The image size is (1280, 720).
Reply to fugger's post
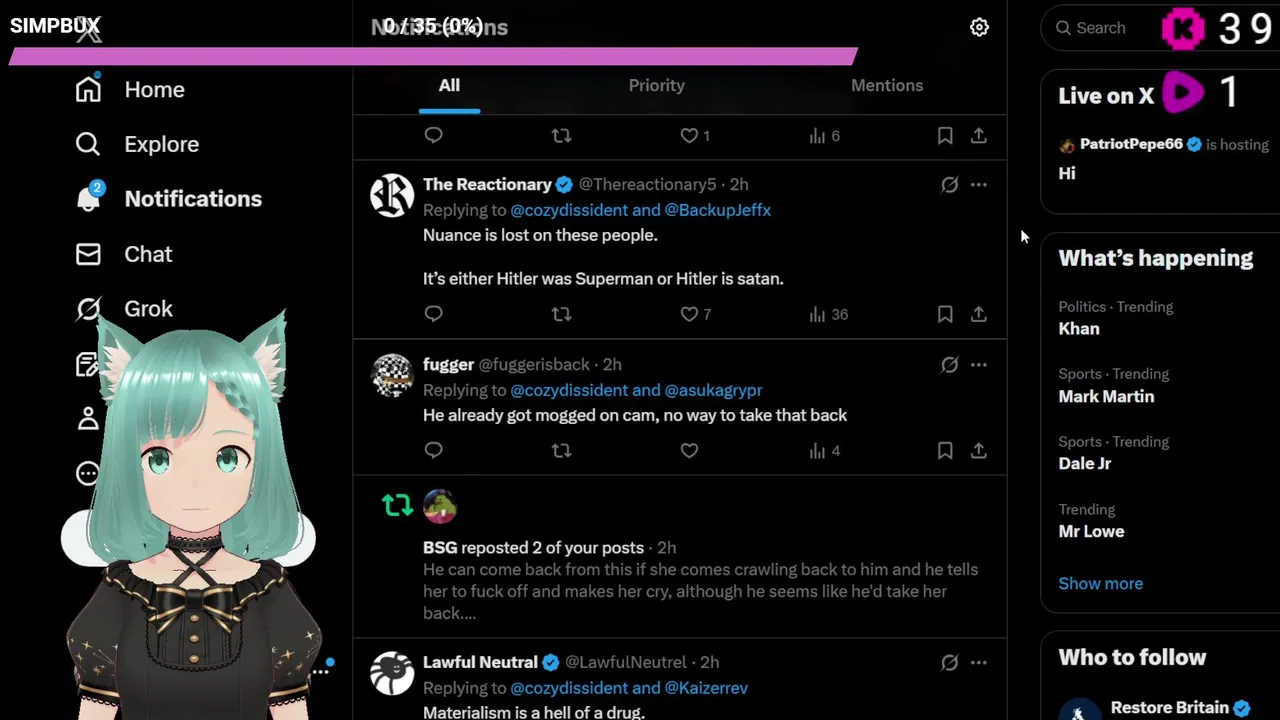pyautogui.click(x=433, y=451)
